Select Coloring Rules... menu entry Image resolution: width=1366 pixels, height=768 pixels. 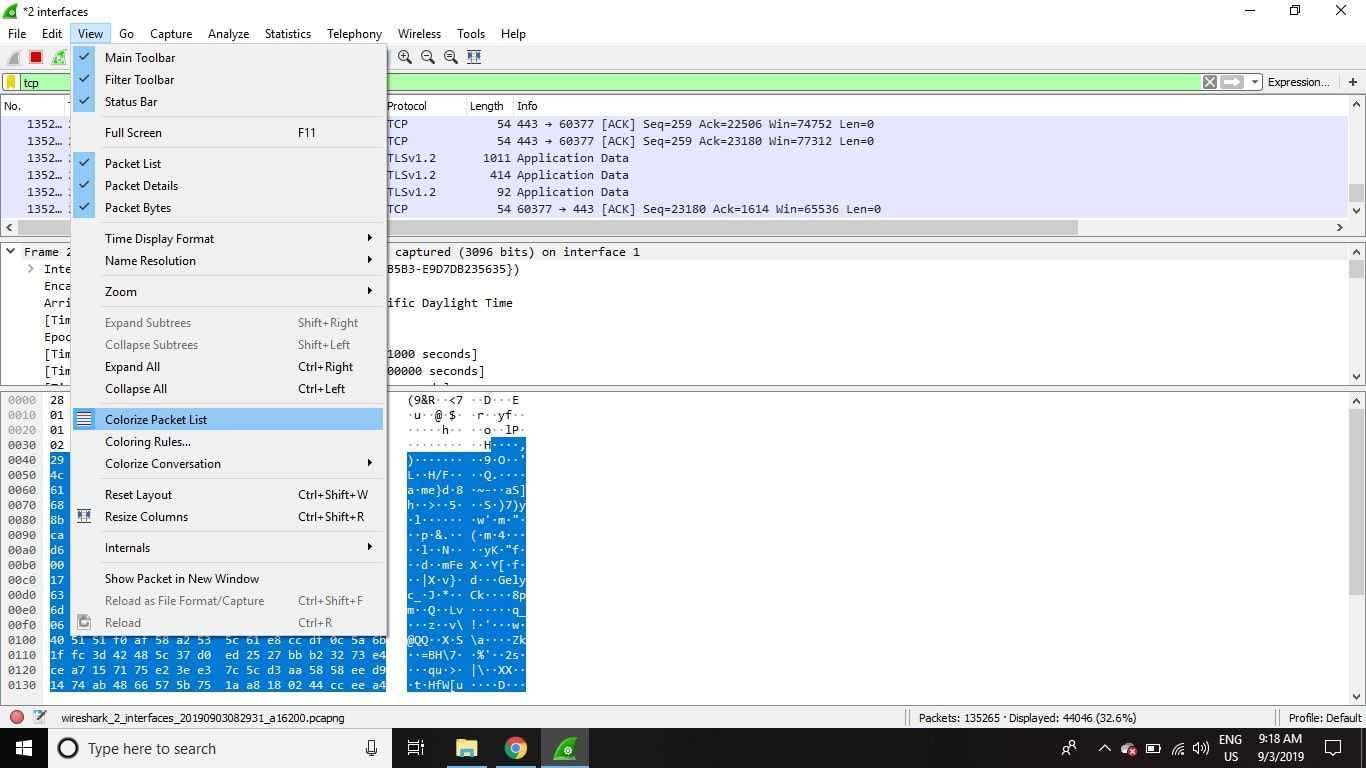148,442
